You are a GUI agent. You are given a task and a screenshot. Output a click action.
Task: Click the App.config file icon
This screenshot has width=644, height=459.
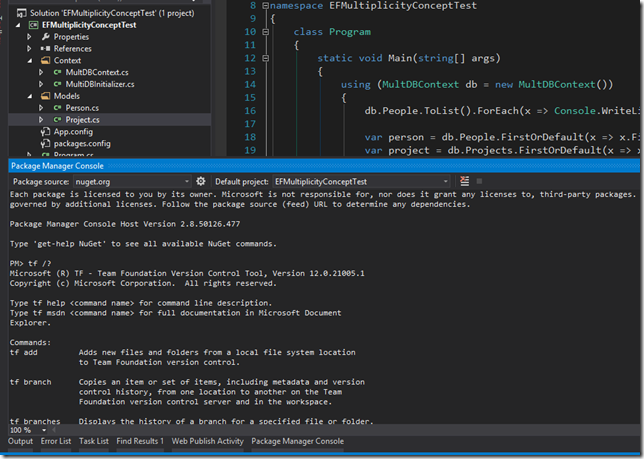[x=45, y=131]
